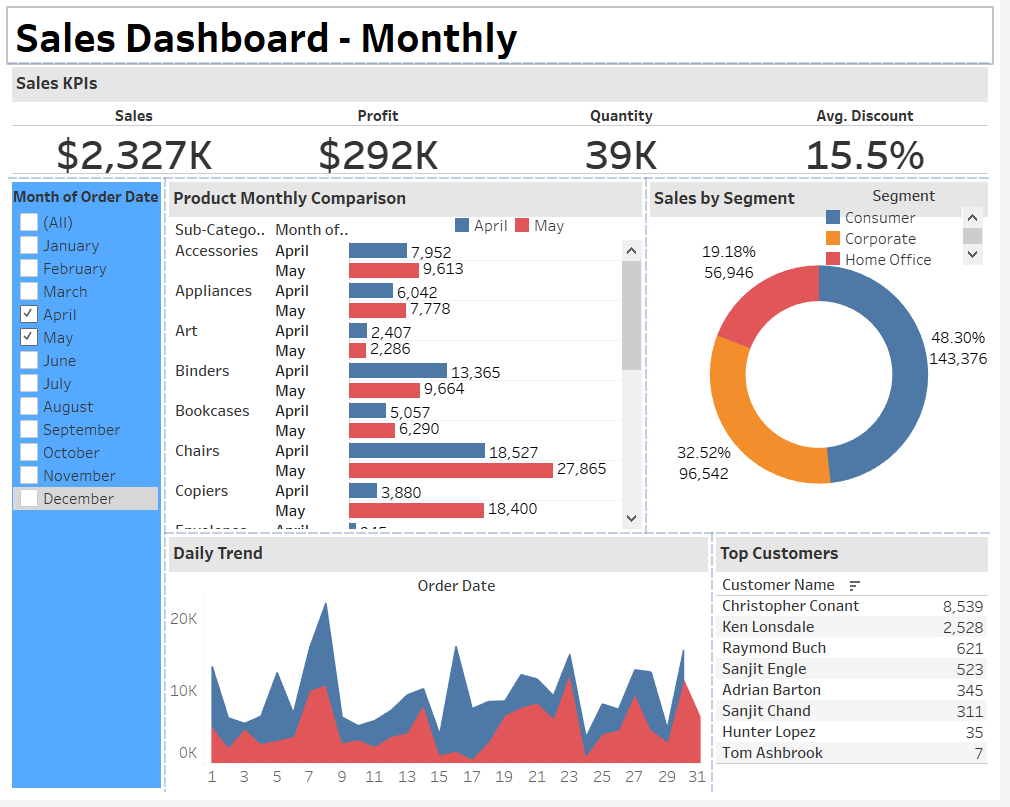Select the red Home Office square in Segment legend

(x=837, y=260)
